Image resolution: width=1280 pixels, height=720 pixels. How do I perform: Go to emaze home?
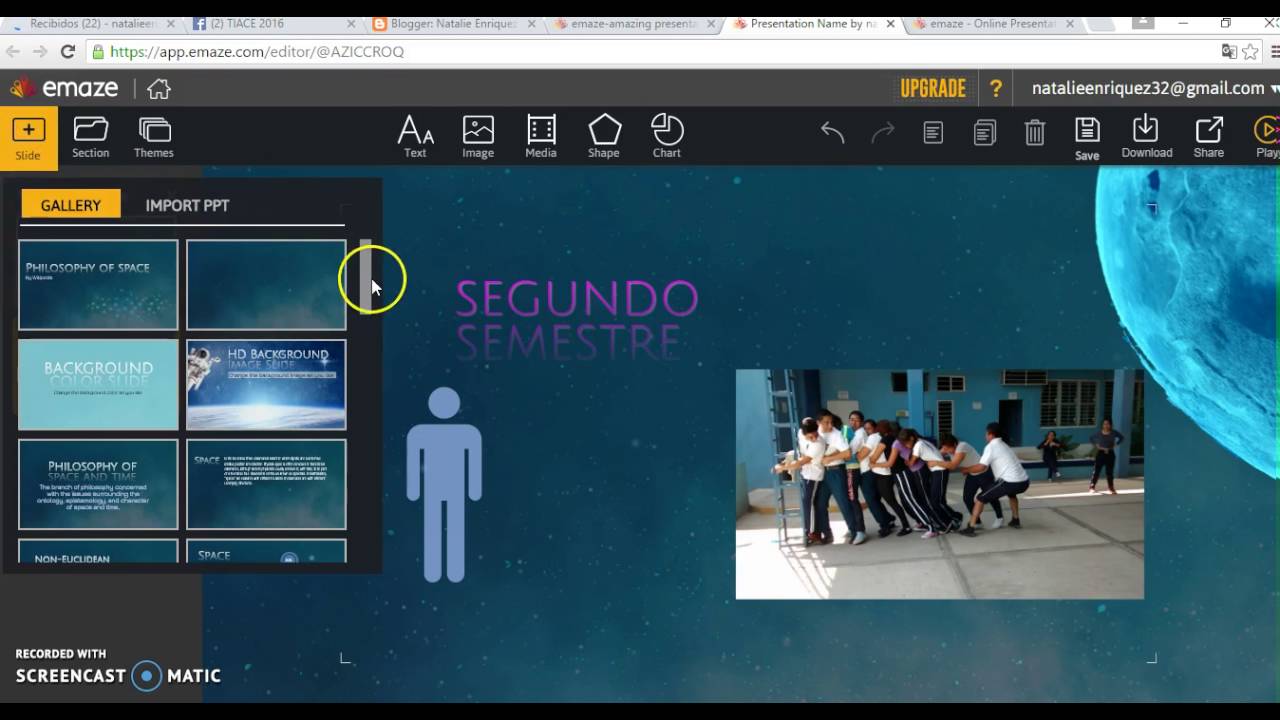(x=159, y=89)
